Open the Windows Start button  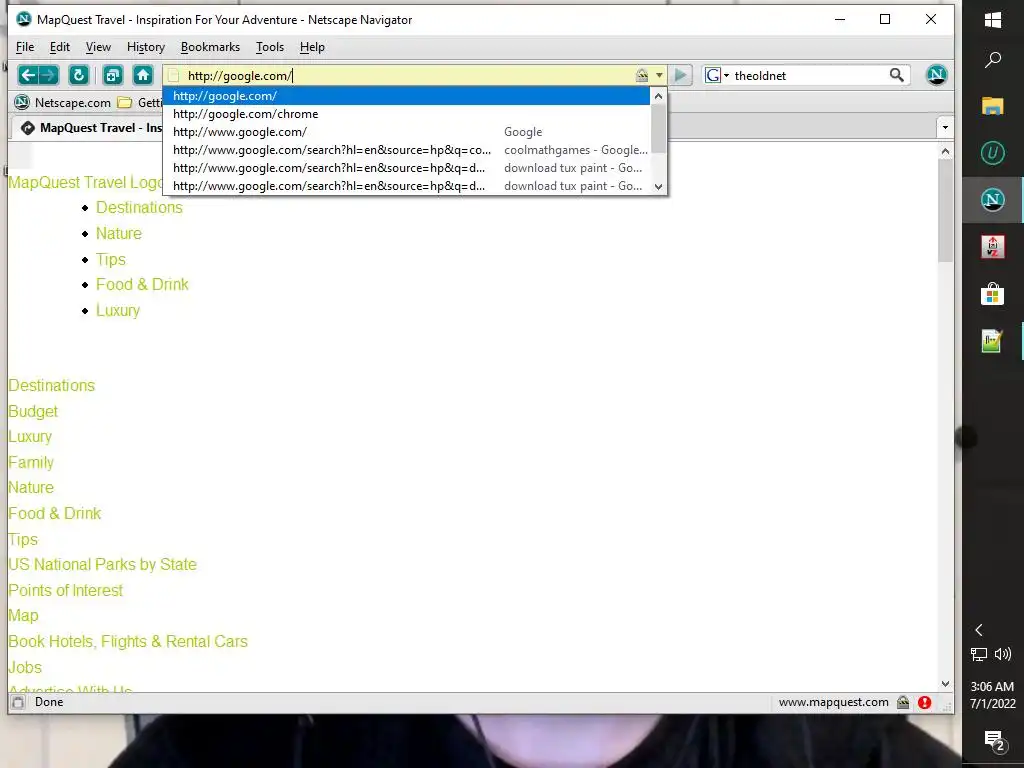993,20
